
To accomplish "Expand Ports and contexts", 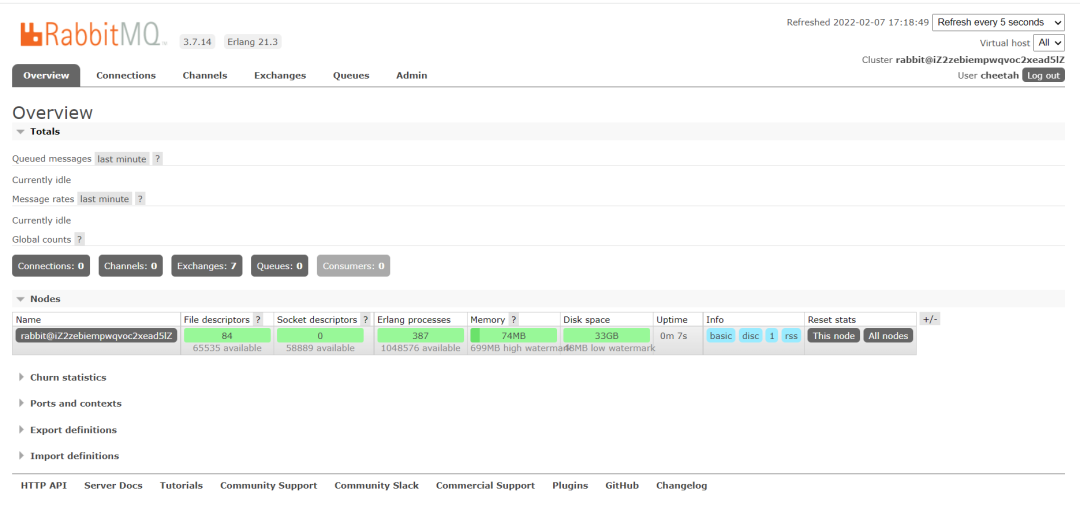I will tap(76, 404).
